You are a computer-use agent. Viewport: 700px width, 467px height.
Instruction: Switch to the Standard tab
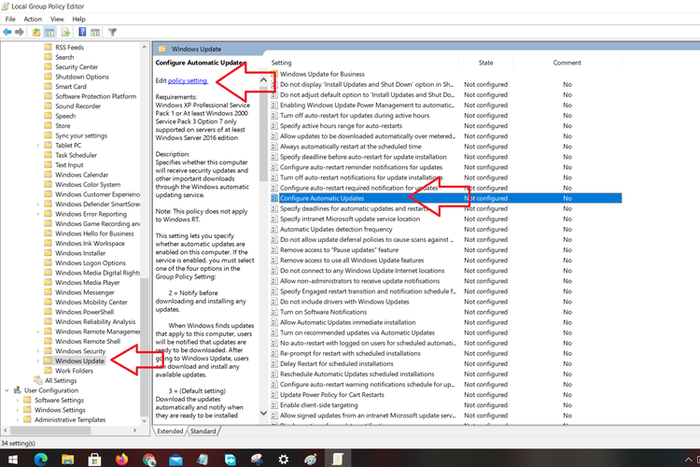[x=203, y=431]
